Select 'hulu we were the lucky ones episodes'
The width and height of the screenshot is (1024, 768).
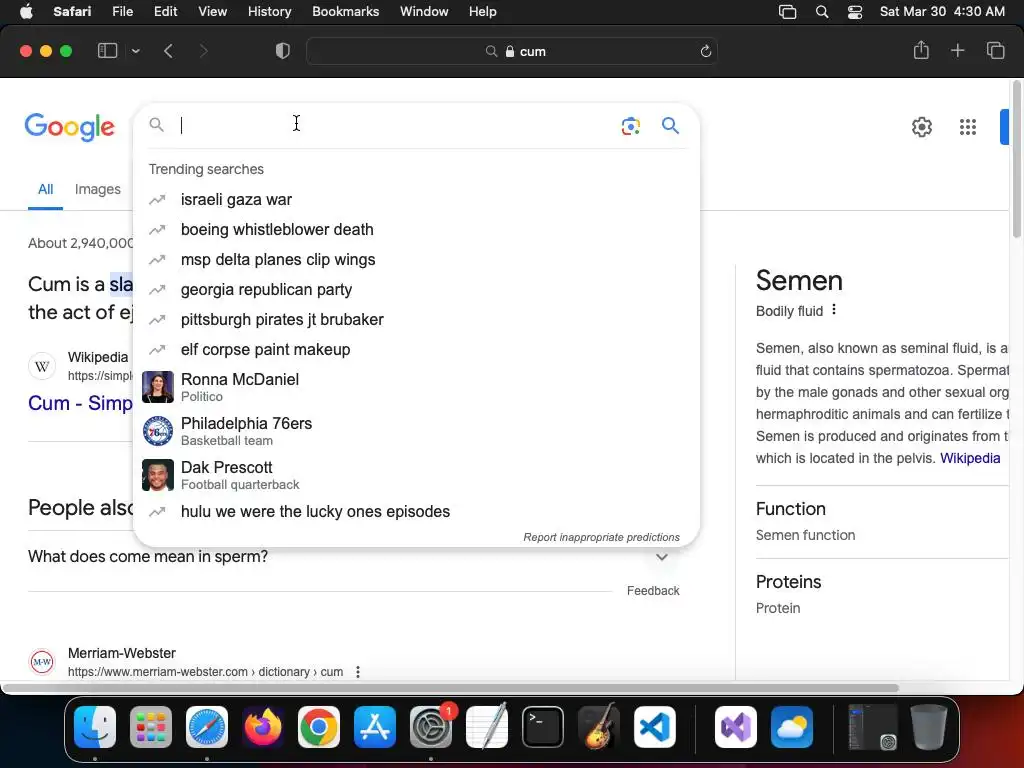click(416, 511)
